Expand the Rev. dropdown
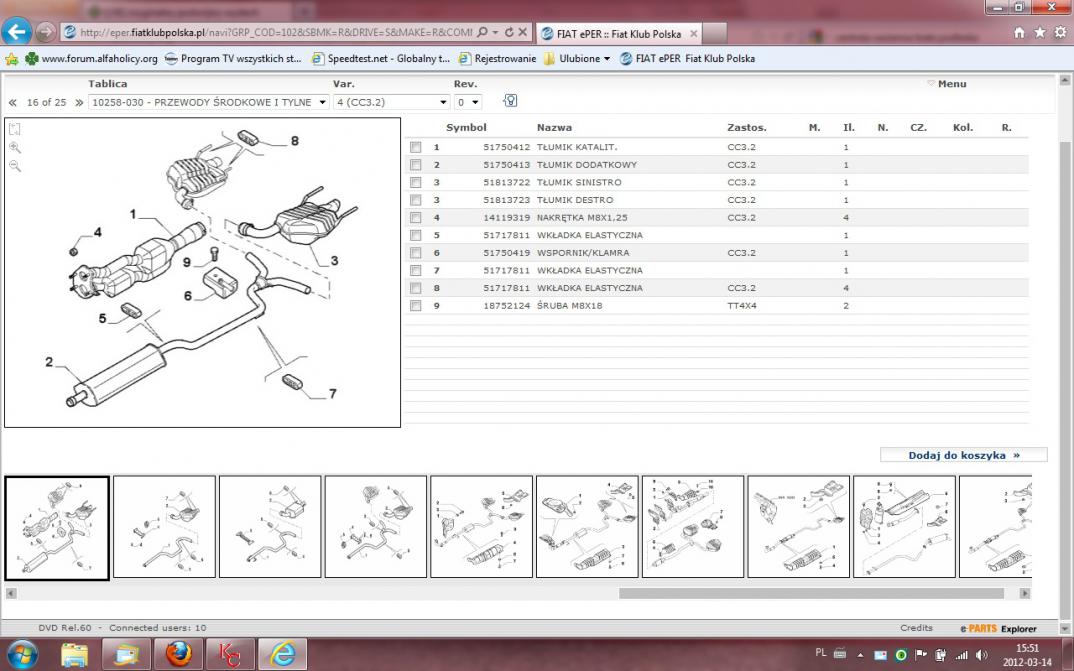The image size is (1074, 671). pos(468,102)
